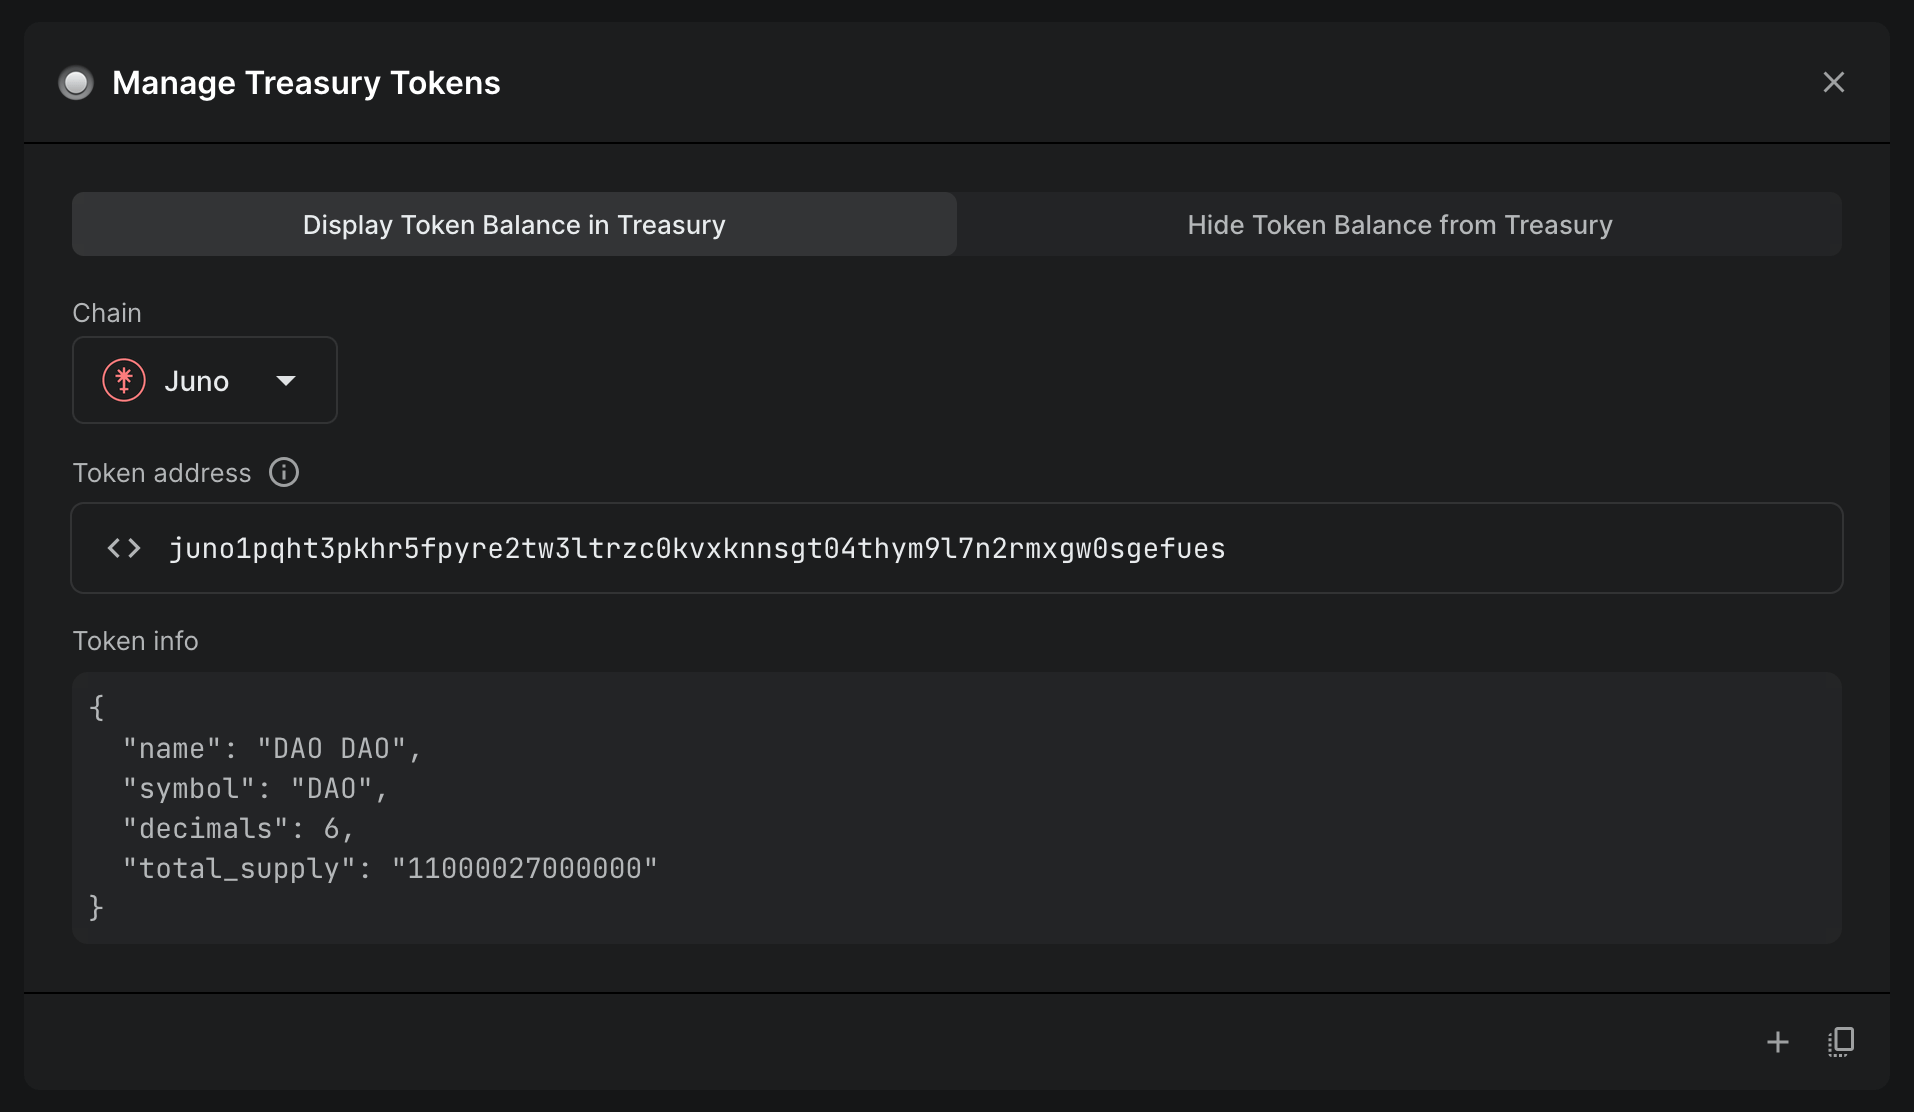This screenshot has height=1112, width=1914.
Task: Click the Token address label text
Action: point(162,473)
